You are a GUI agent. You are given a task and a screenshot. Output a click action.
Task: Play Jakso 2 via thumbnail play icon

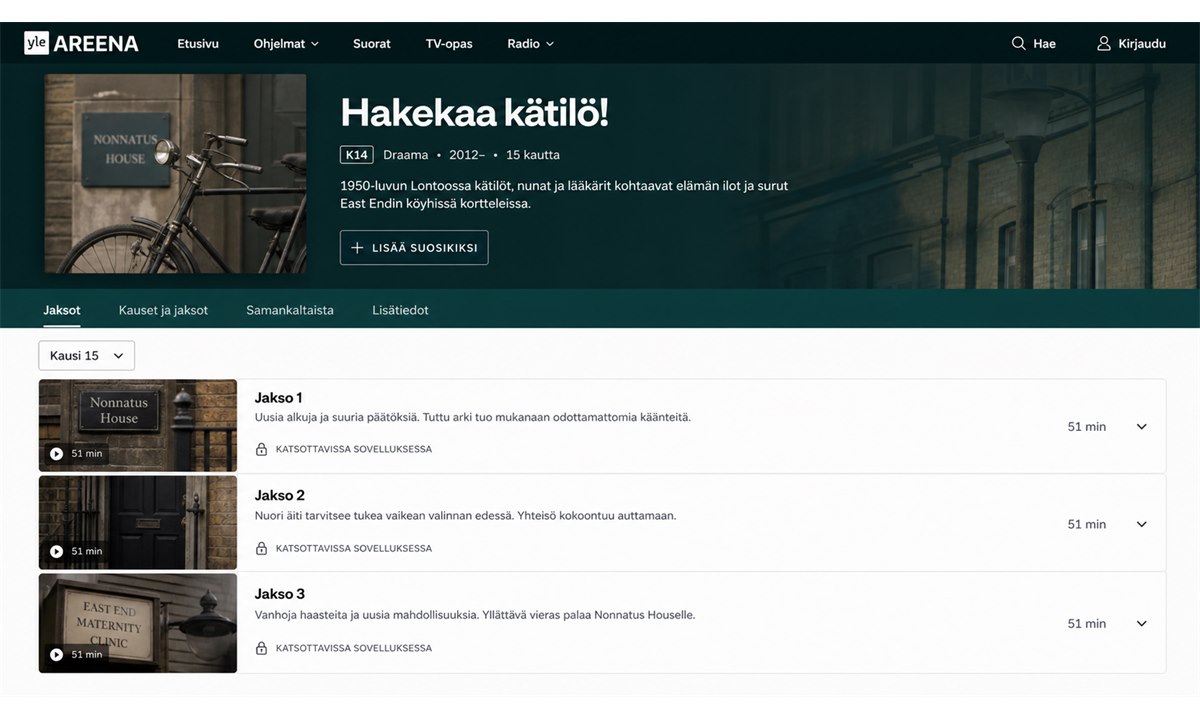(x=56, y=552)
